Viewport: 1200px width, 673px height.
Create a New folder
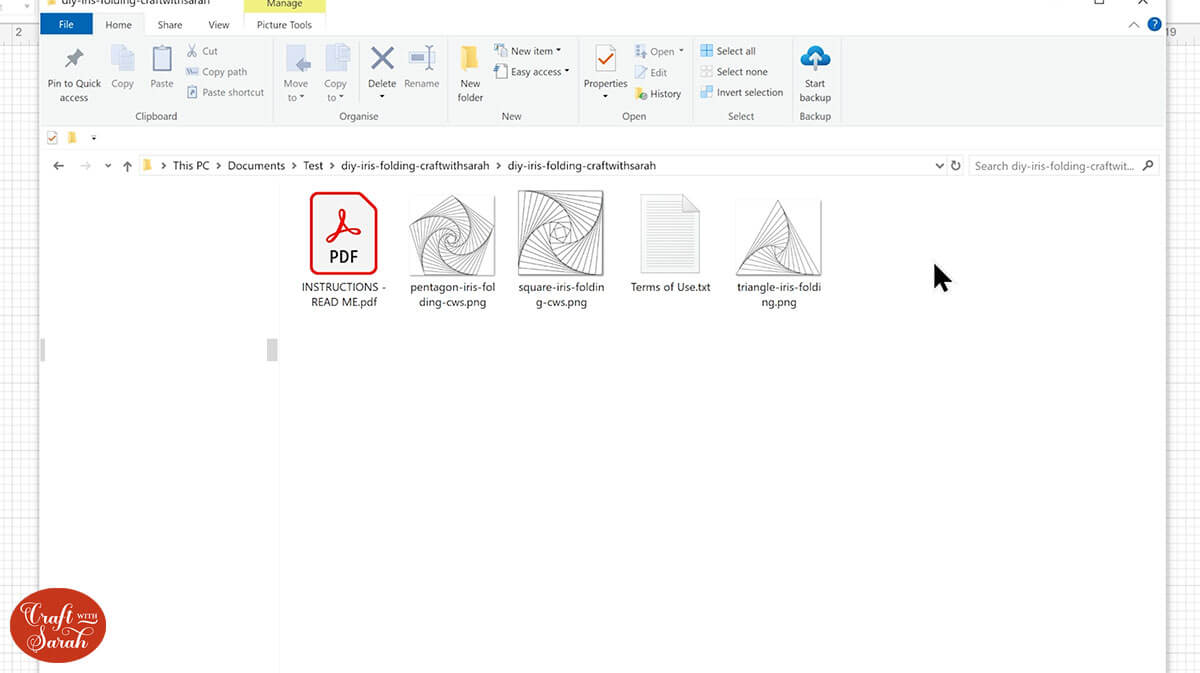coord(470,73)
